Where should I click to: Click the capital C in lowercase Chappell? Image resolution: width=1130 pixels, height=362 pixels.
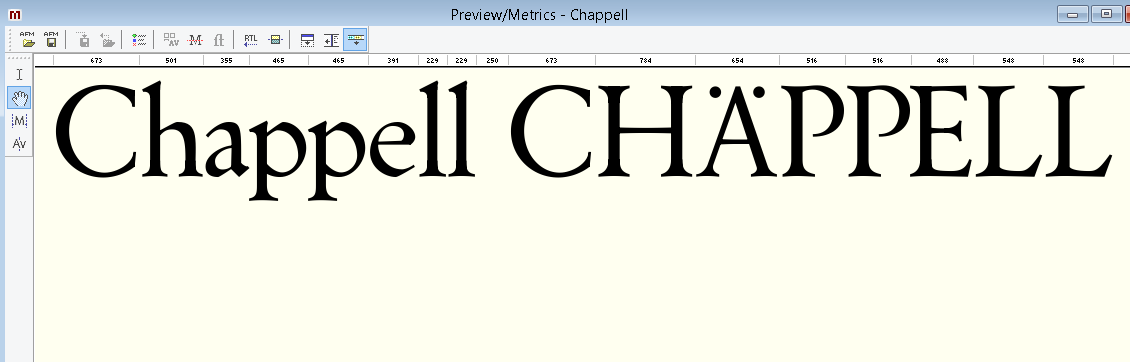tap(97, 131)
